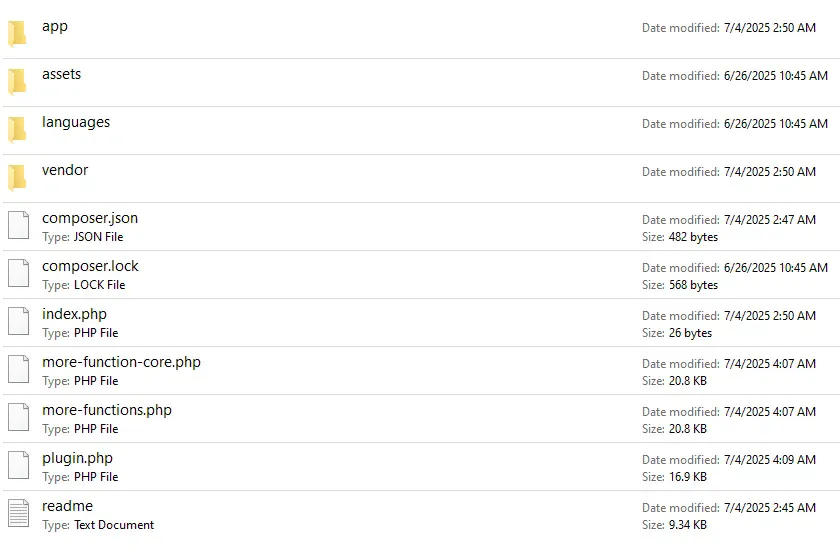Click the 'index.php' file name text
Screen dimensions: 840x558
[74, 314]
